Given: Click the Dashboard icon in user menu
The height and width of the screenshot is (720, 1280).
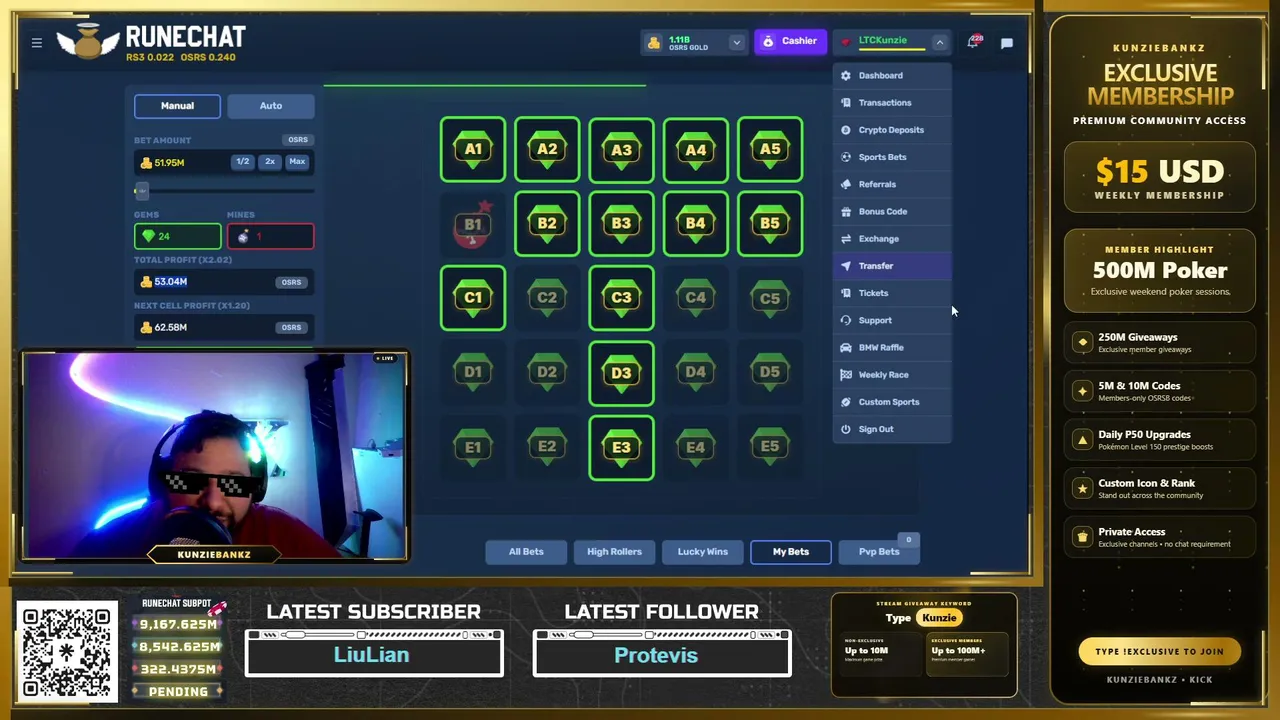Looking at the screenshot, I should point(846,76).
